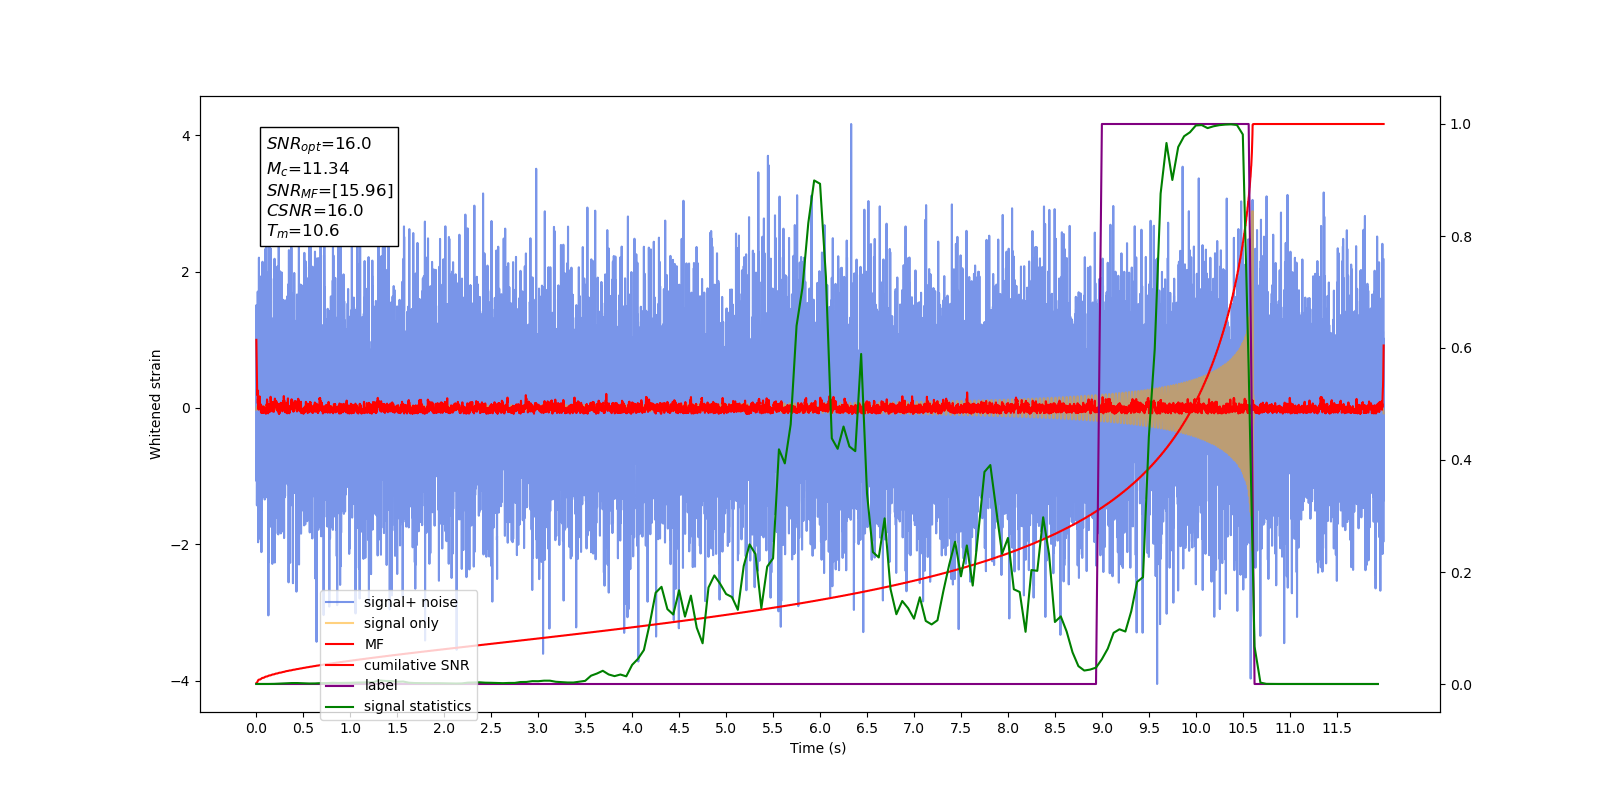This screenshot has width=1600, height=800.
Task: Click the right y-axis tick label 0.4
Action: 1461,461
